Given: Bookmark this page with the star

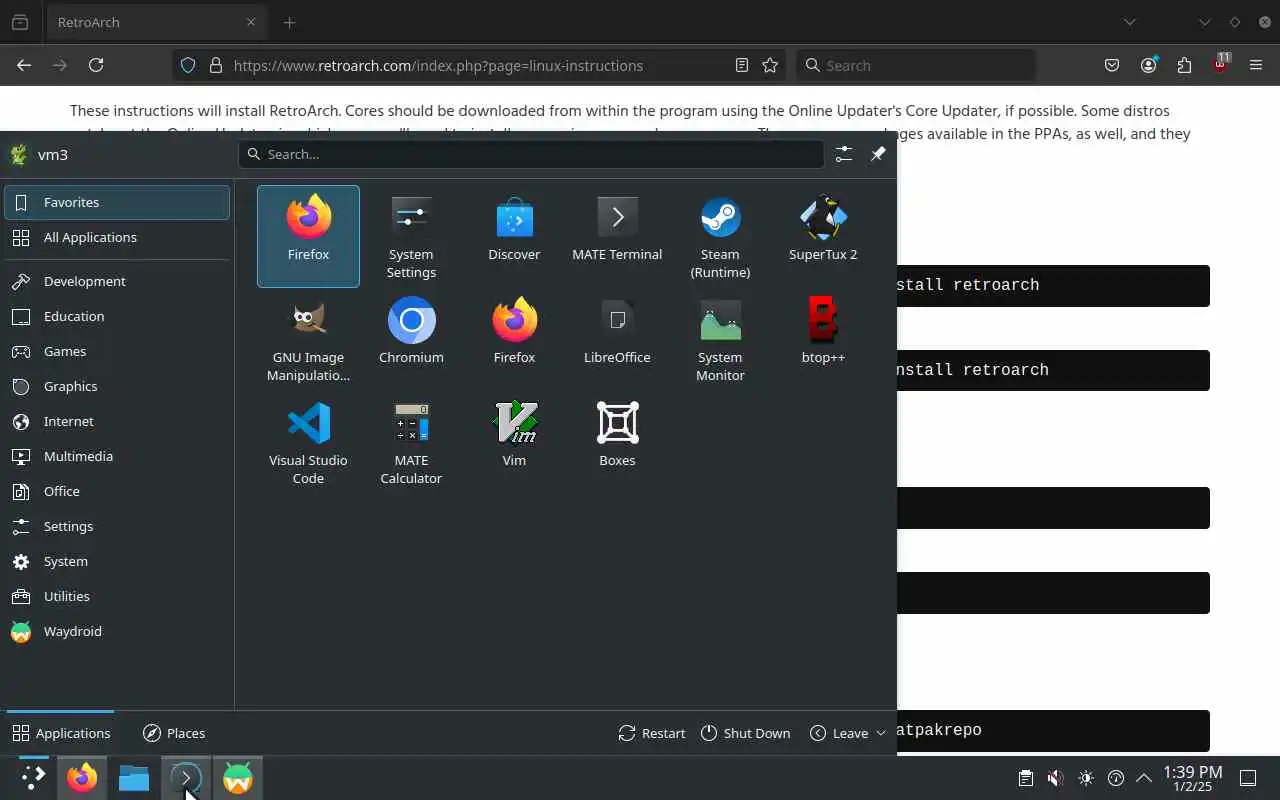Looking at the screenshot, I should coord(770,65).
